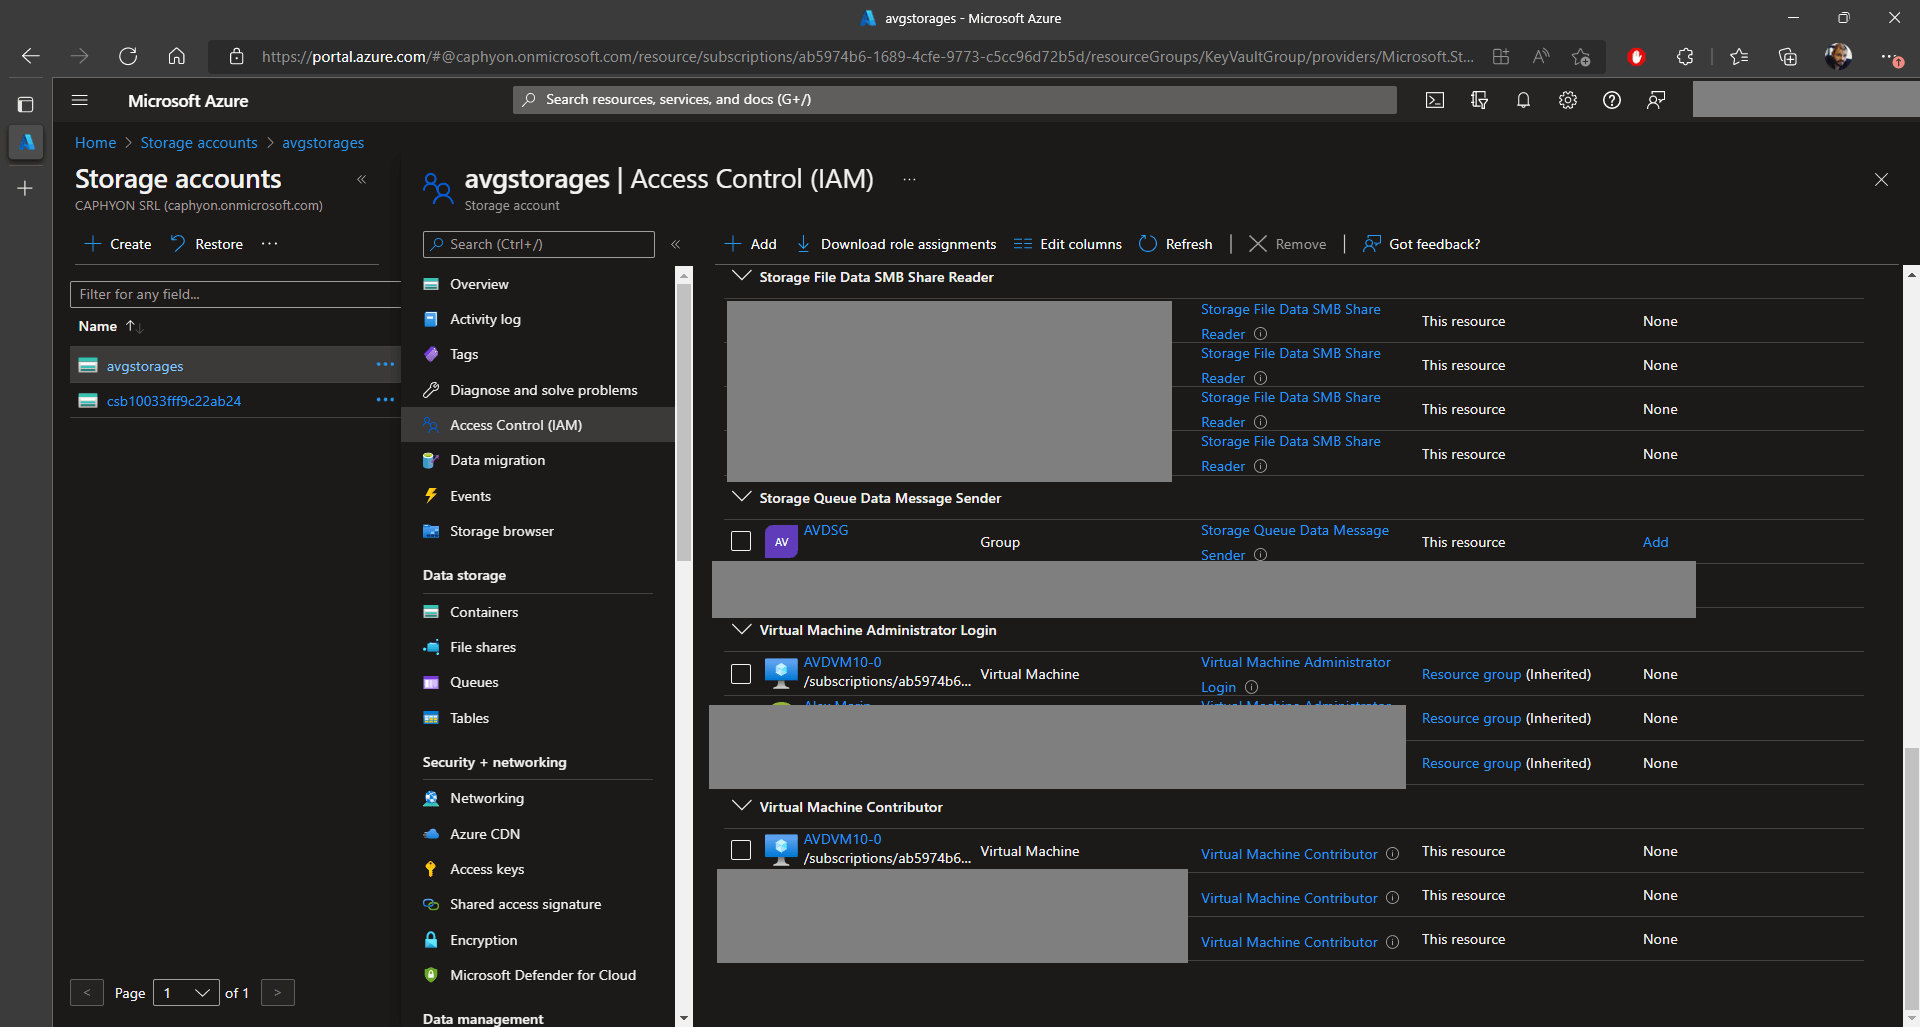Open the browser profile avatar
Viewport: 1920px width, 1027px height.
(1838, 57)
